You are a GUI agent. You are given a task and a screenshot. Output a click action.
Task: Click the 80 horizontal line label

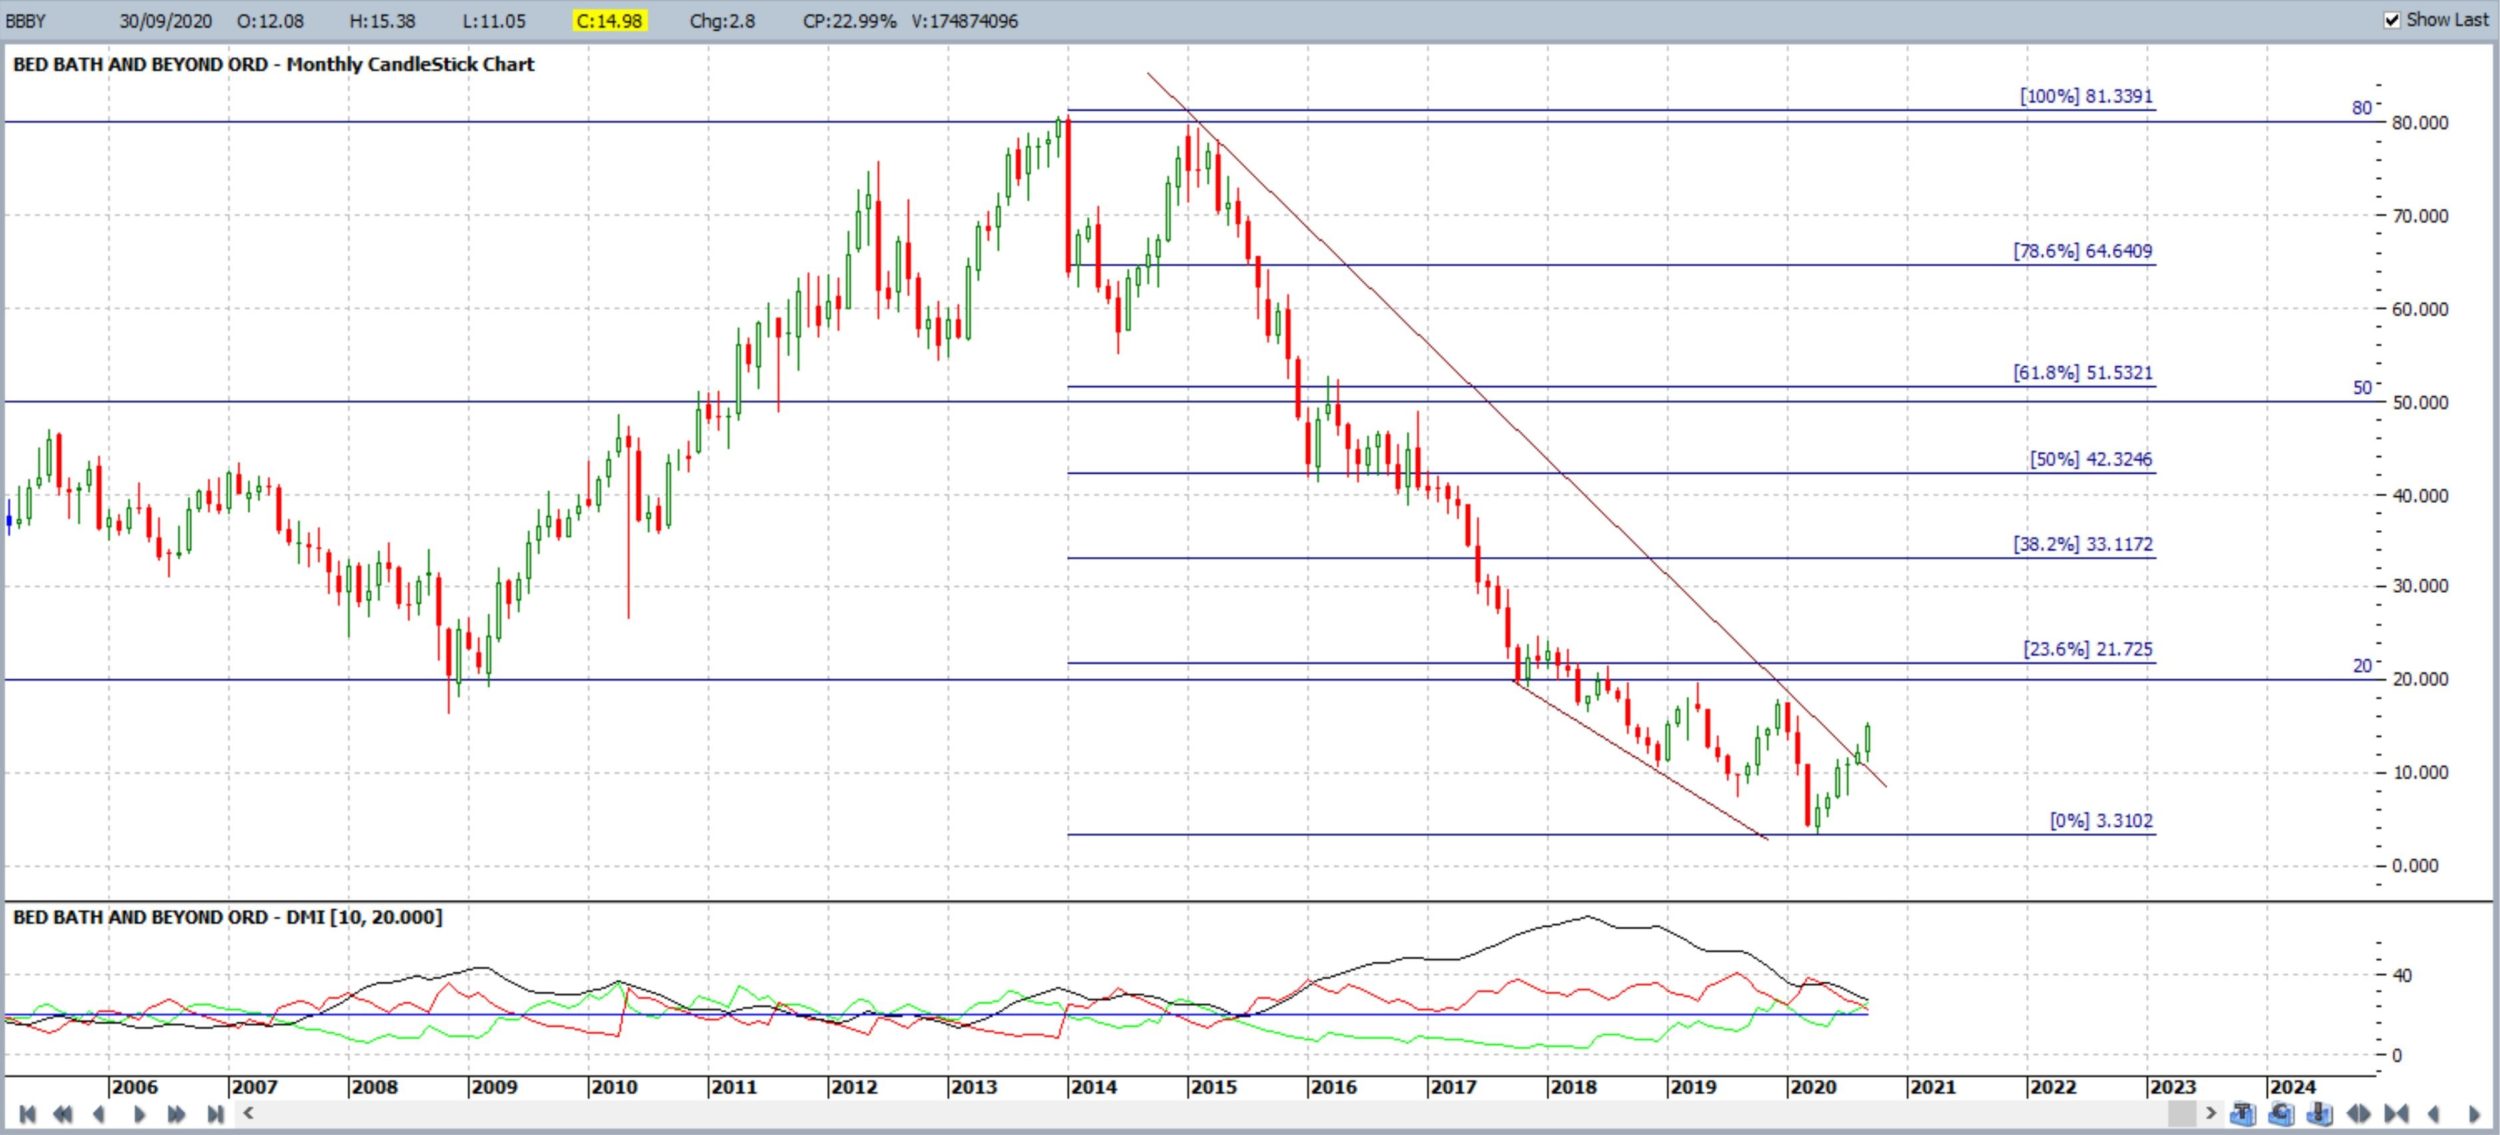(x=2362, y=108)
